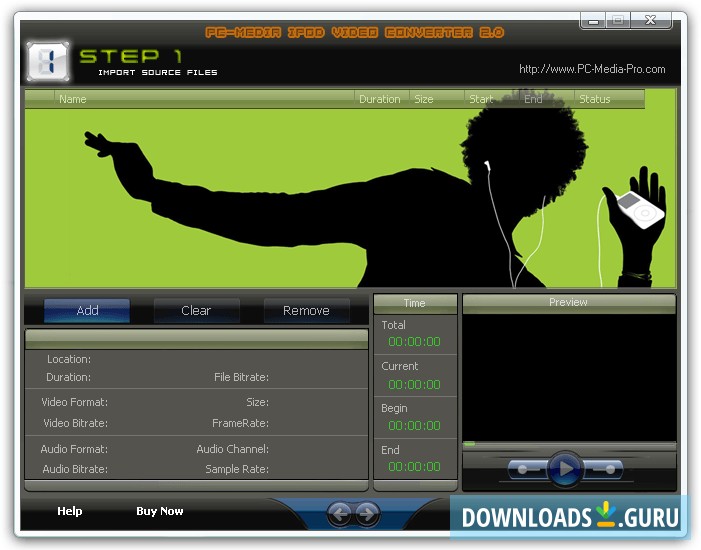Click the right trim-marker button beside play

[603, 470]
